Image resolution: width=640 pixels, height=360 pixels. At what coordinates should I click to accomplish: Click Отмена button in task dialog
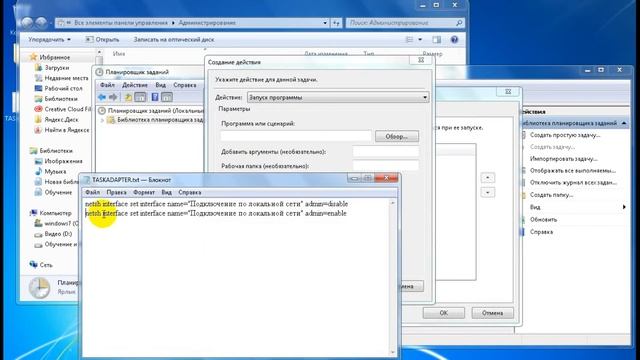492,313
